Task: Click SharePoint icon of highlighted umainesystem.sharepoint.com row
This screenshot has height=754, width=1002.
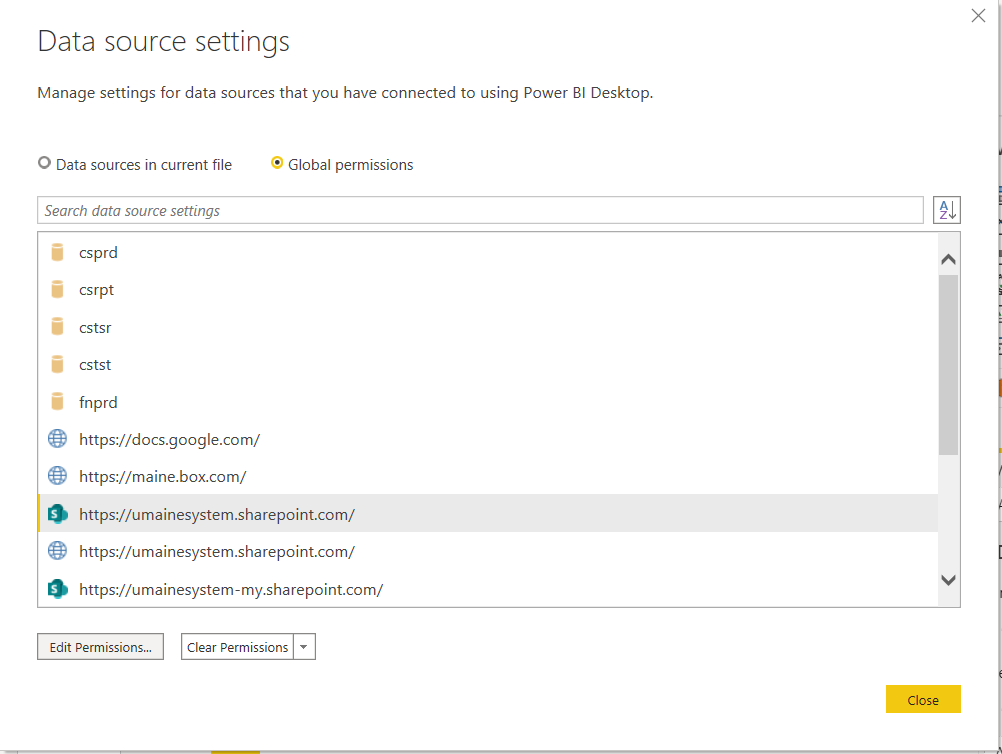Action: 58,514
